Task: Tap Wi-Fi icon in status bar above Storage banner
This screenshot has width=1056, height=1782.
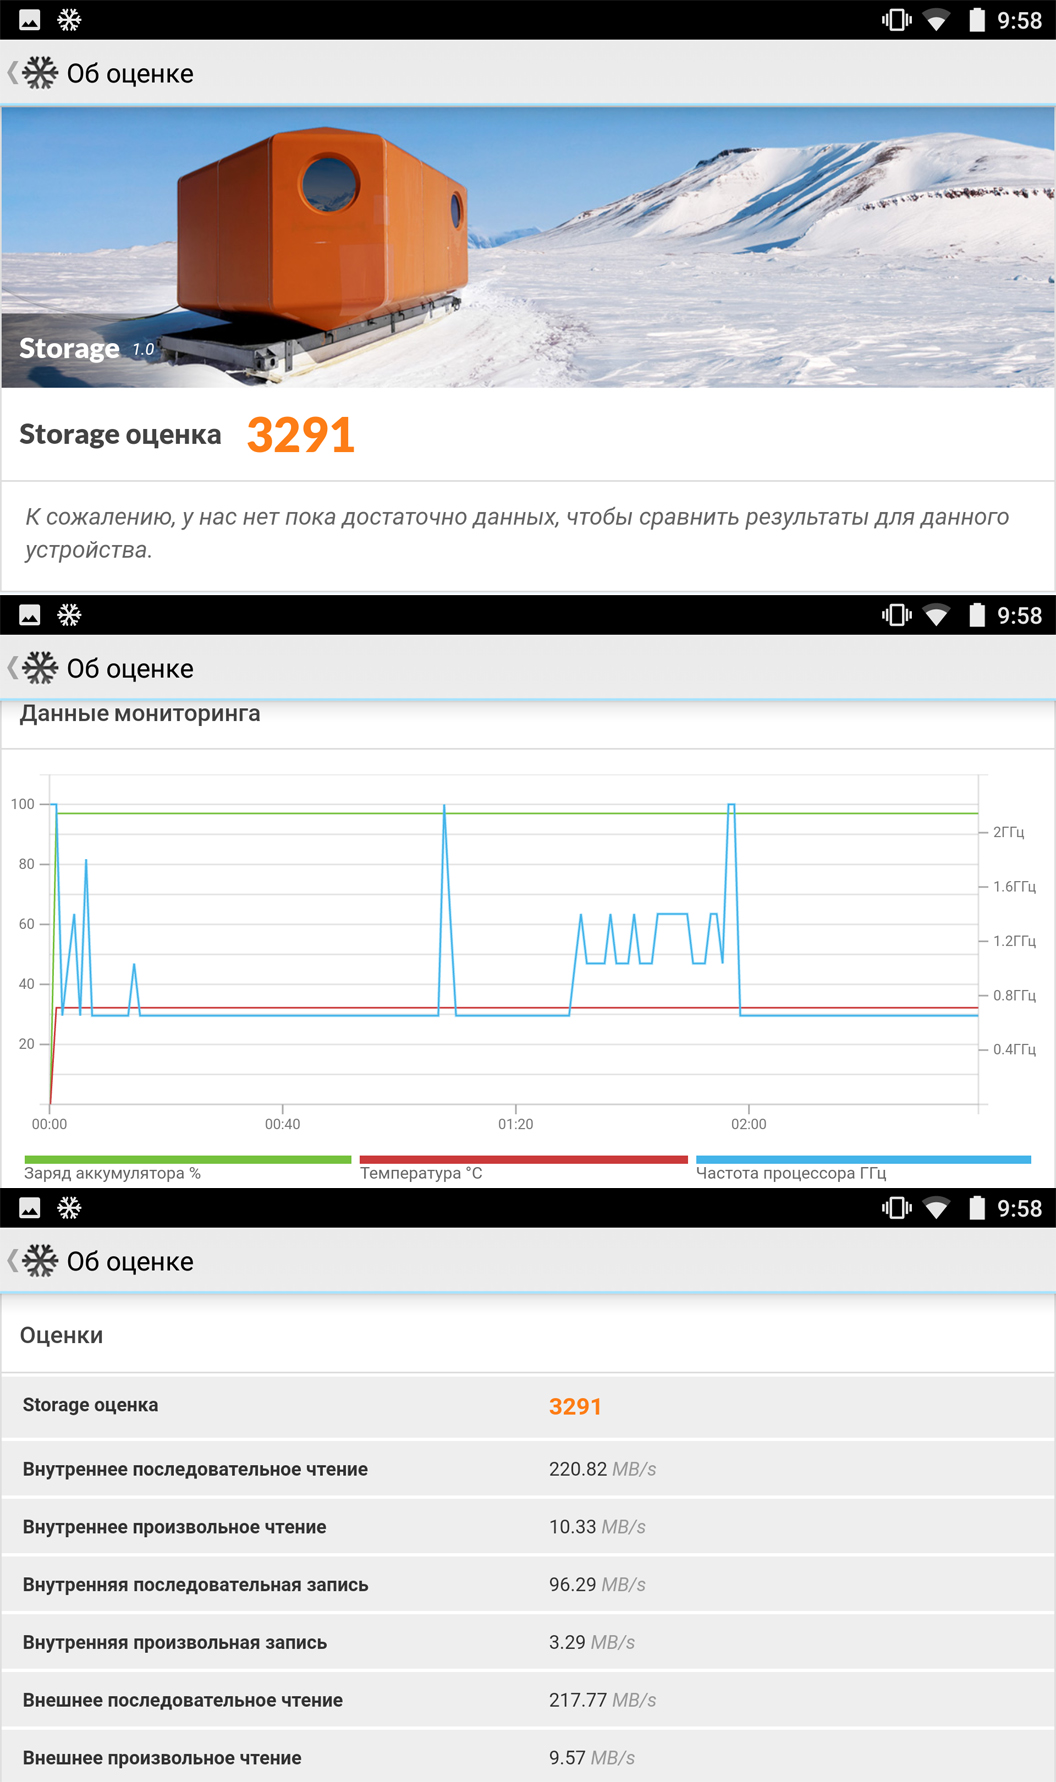Action: (936, 20)
